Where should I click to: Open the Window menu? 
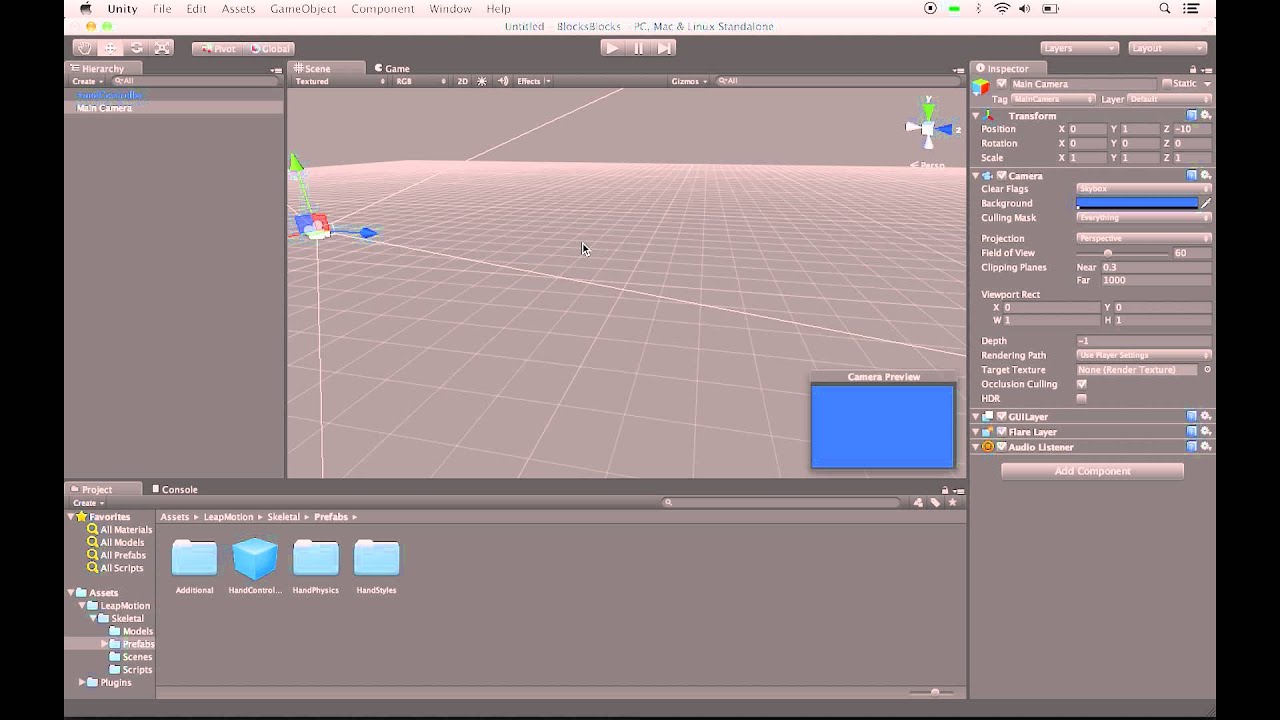450,9
